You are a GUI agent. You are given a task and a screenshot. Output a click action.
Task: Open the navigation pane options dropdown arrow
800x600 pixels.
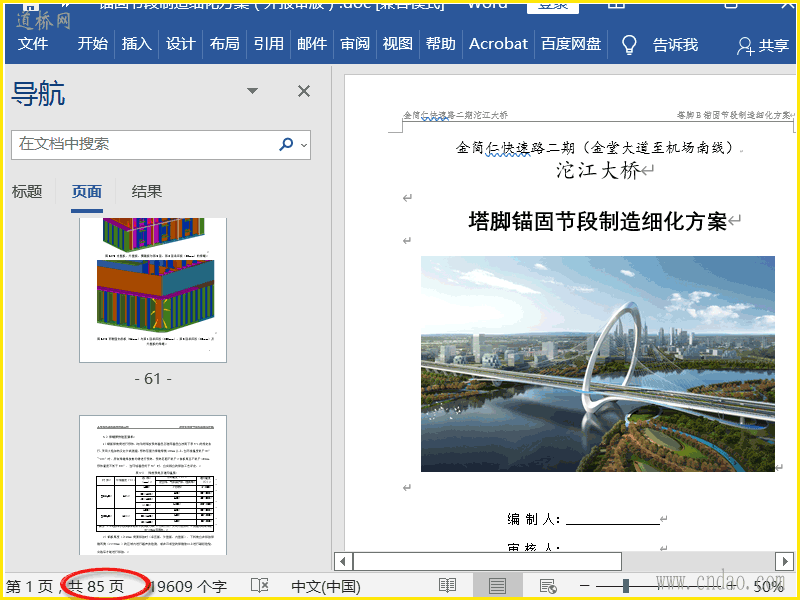pos(253,92)
